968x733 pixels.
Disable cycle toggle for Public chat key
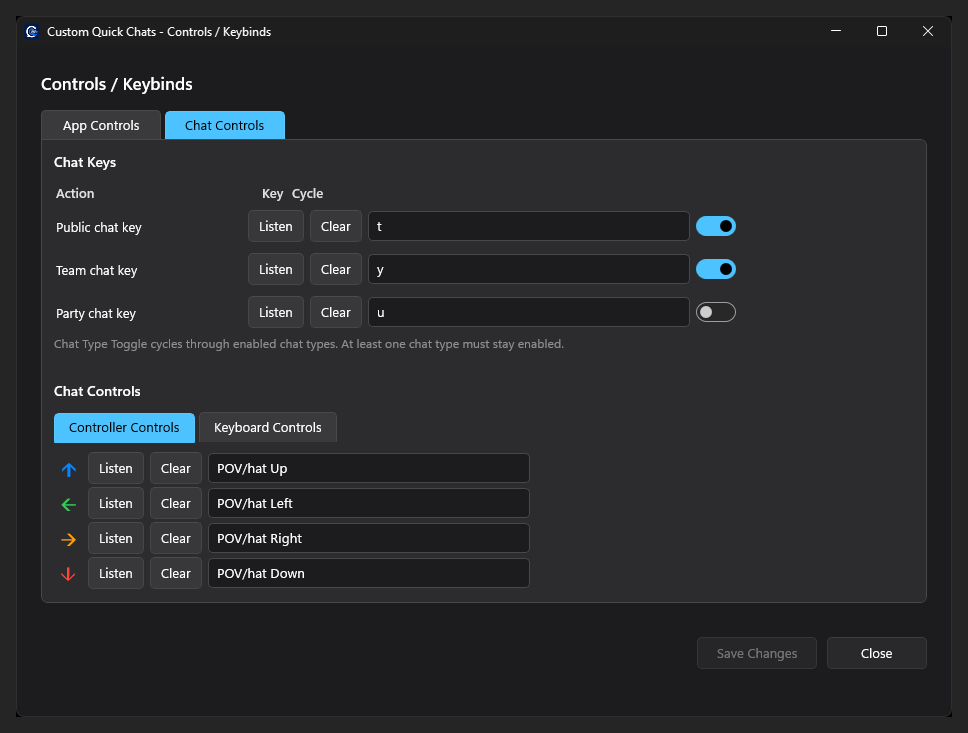(716, 226)
